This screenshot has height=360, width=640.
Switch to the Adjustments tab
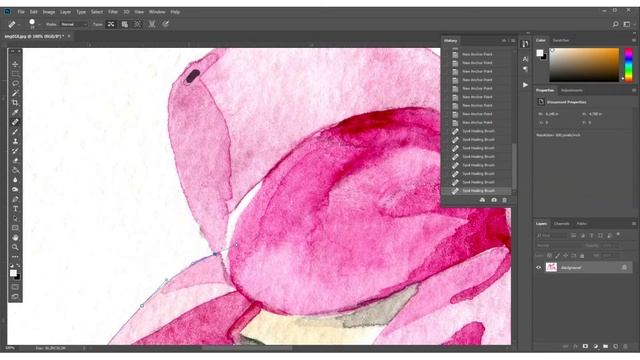pos(571,90)
